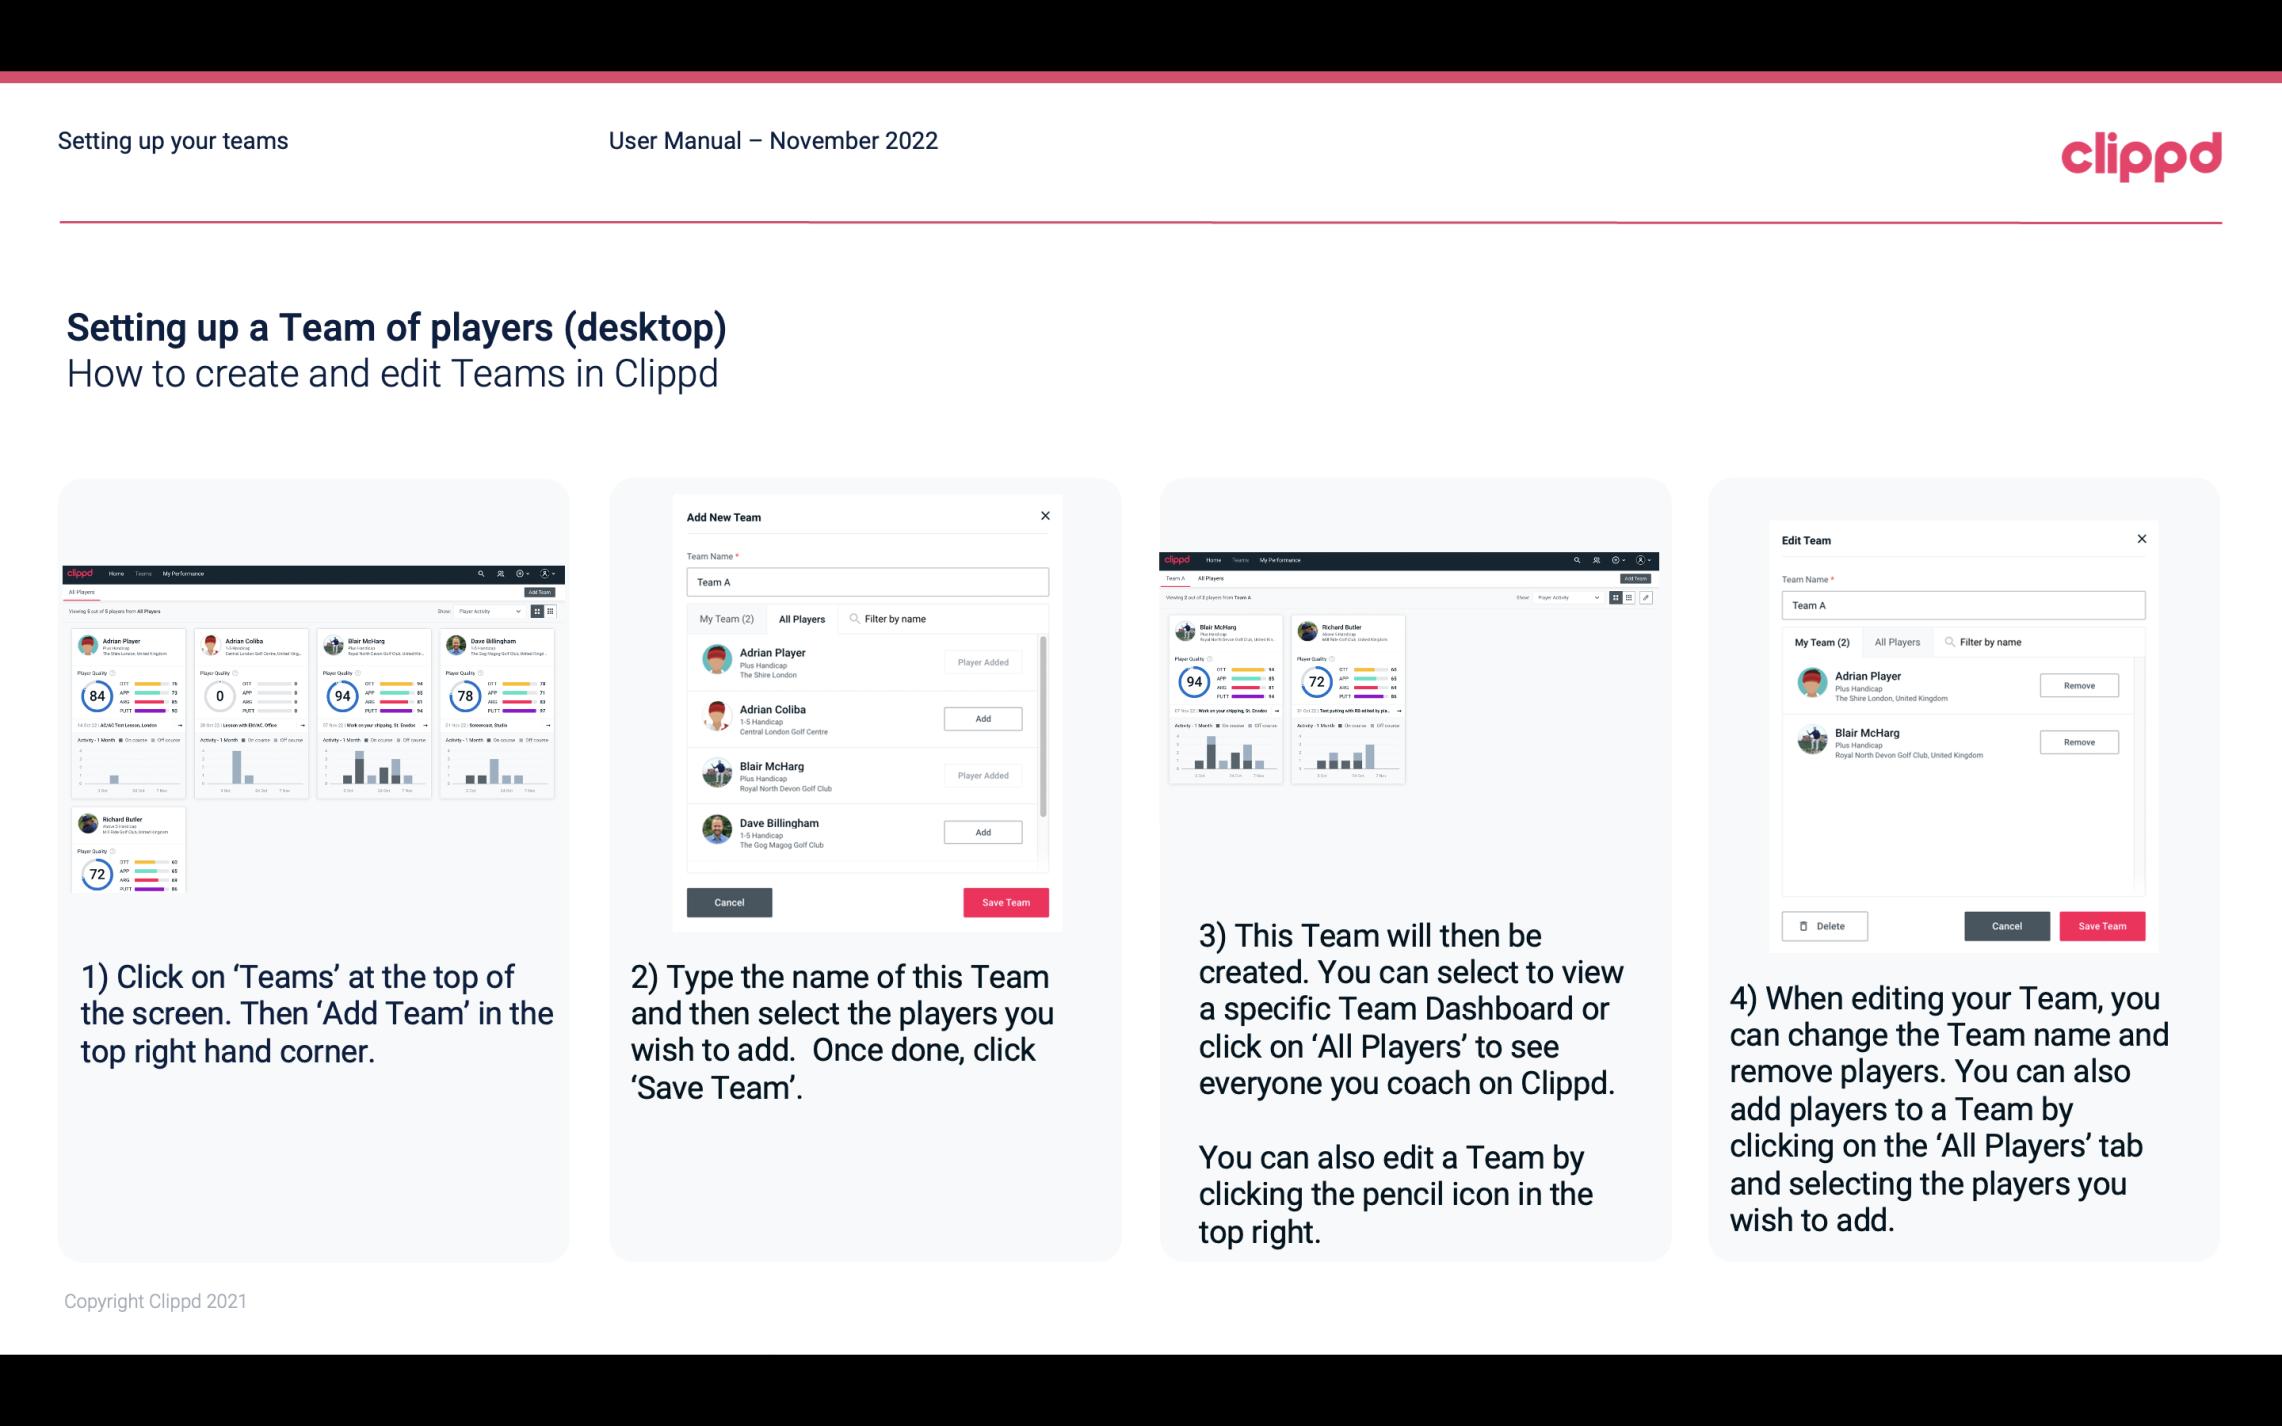The width and height of the screenshot is (2282, 1426).
Task: Click Adrian Player's profile avatar icon
Action: [715, 660]
